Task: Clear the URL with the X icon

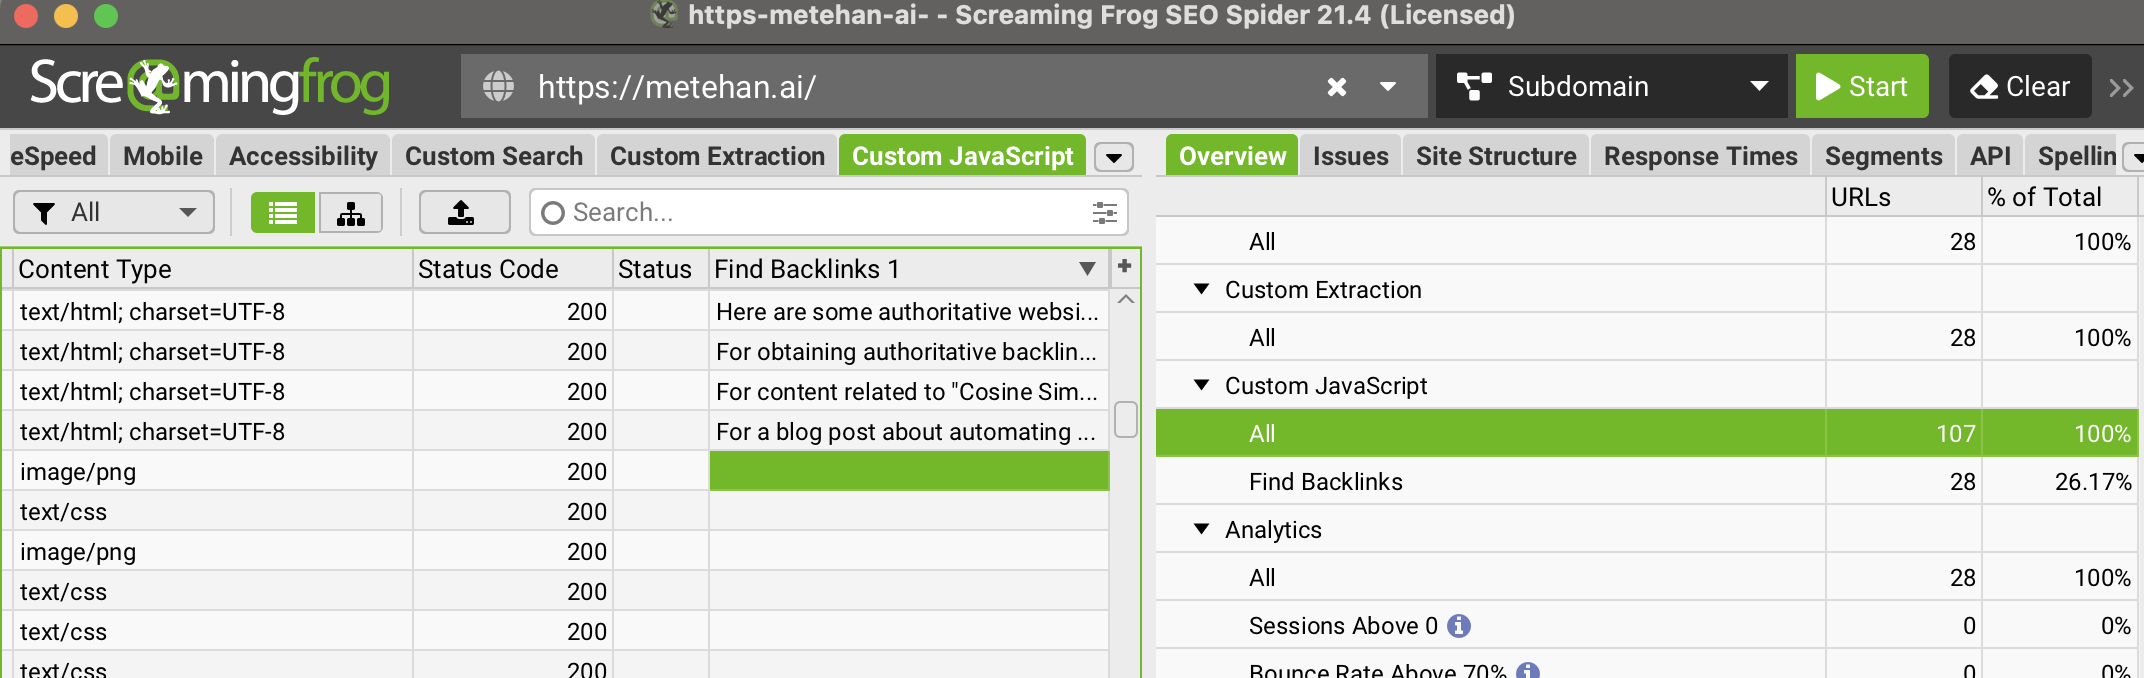Action: click(1336, 87)
